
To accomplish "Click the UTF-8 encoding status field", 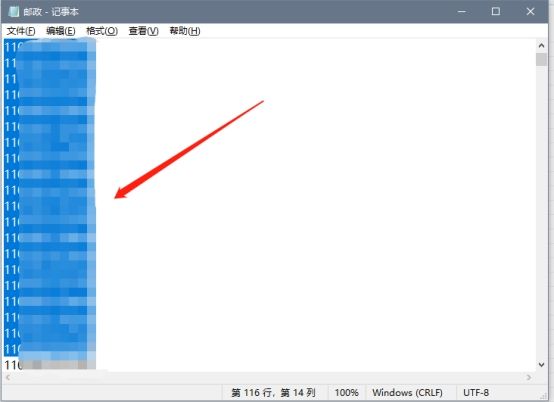I will click(476, 392).
